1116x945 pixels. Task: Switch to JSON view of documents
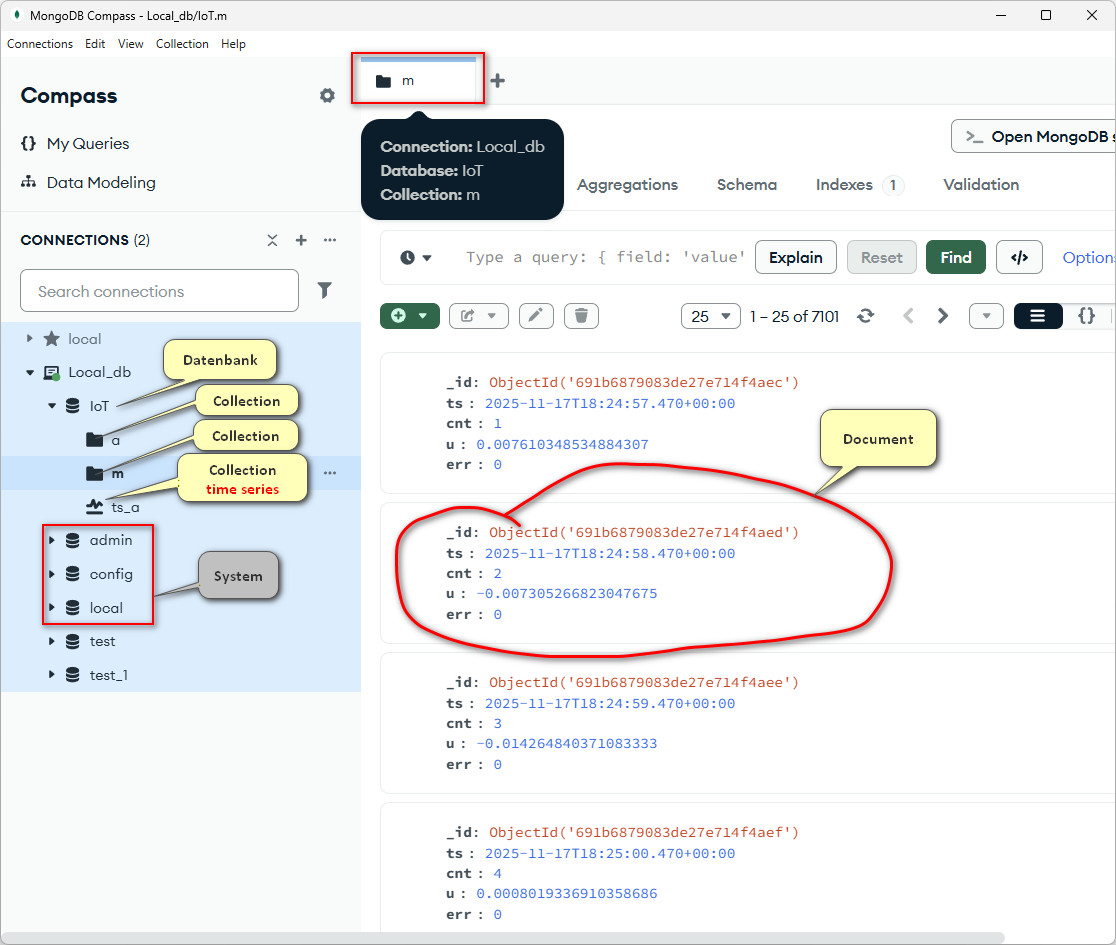click(x=1086, y=316)
